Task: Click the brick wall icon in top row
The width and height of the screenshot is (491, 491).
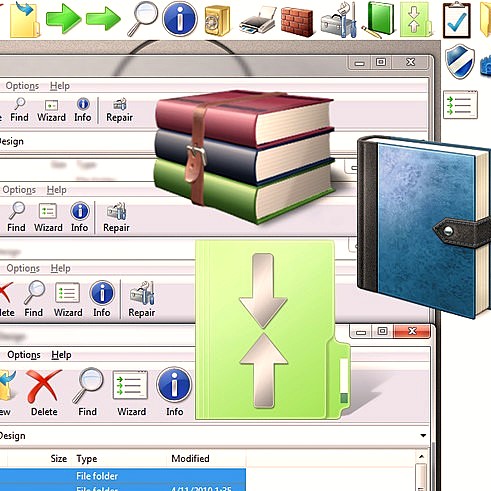Action: click(297, 21)
